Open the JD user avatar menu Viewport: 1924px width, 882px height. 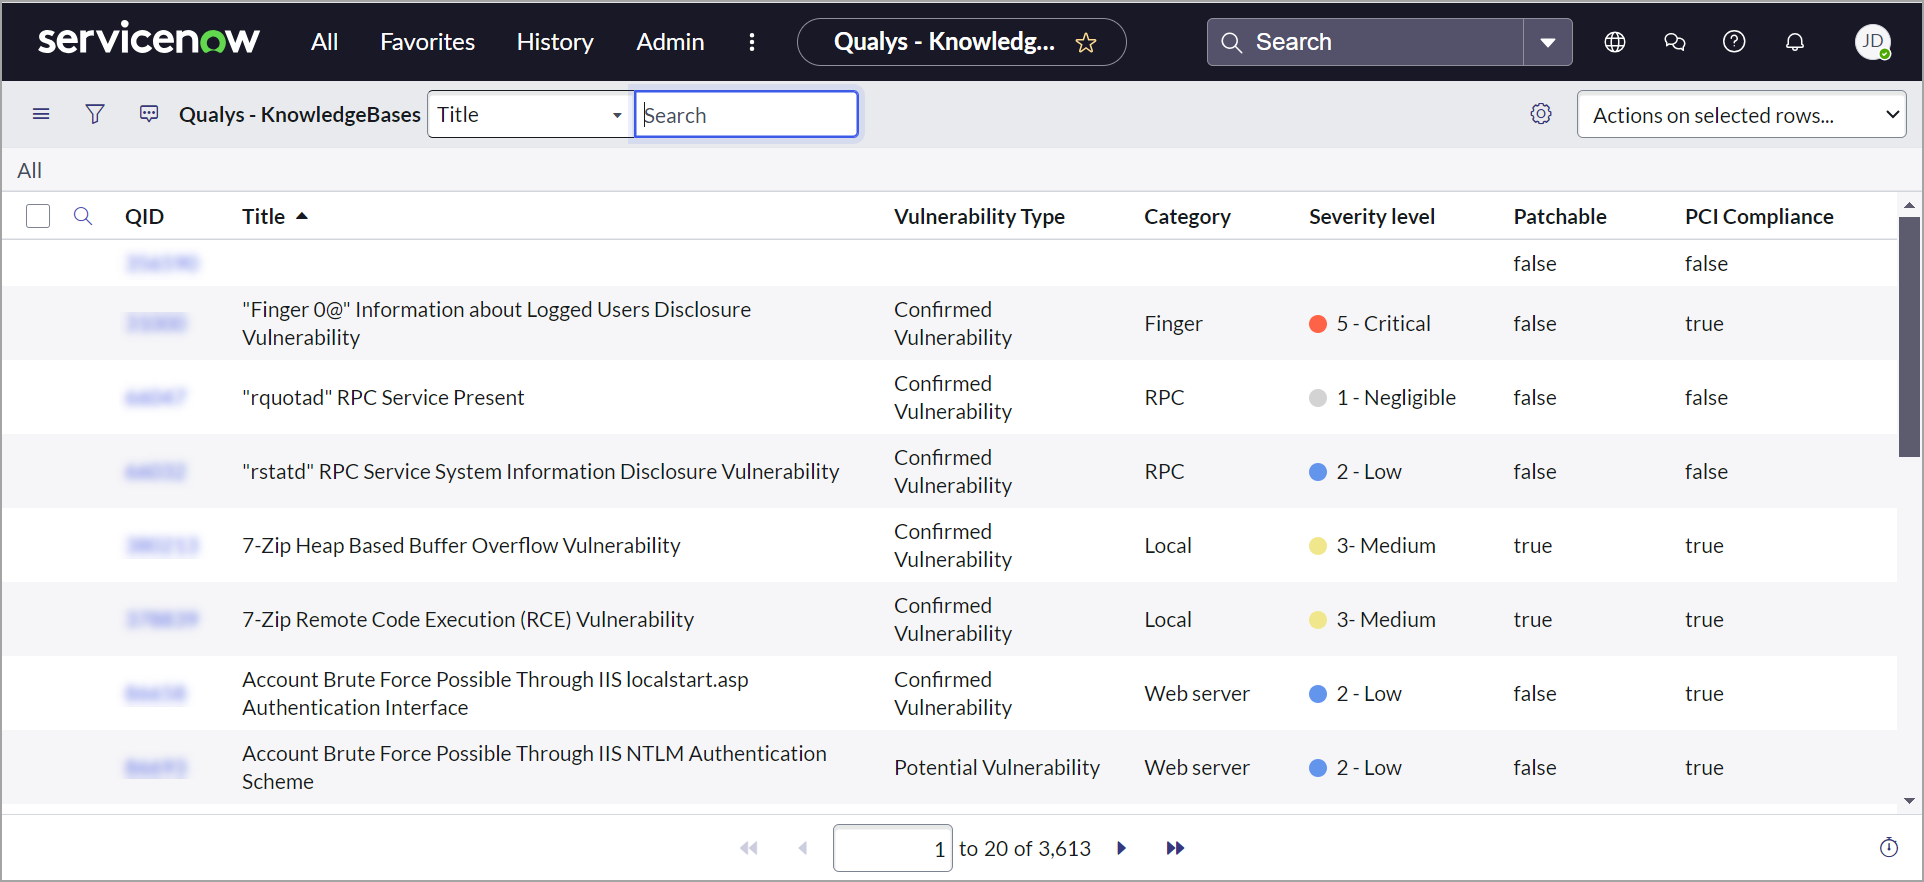tap(1873, 42)
